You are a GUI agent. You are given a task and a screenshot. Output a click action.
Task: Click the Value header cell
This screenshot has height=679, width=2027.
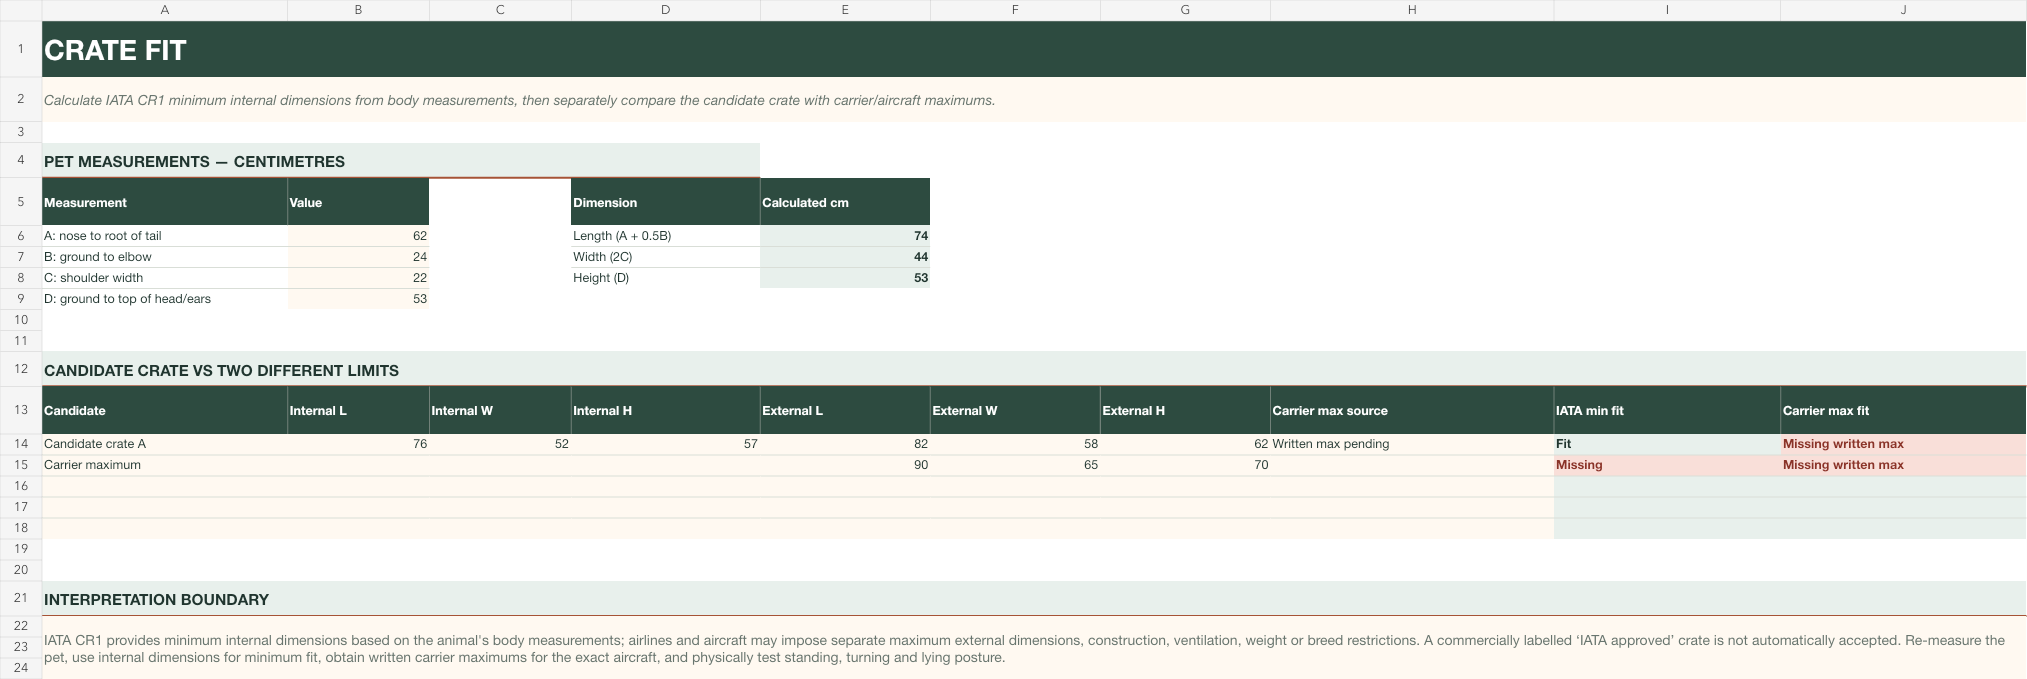click(358, 202)
